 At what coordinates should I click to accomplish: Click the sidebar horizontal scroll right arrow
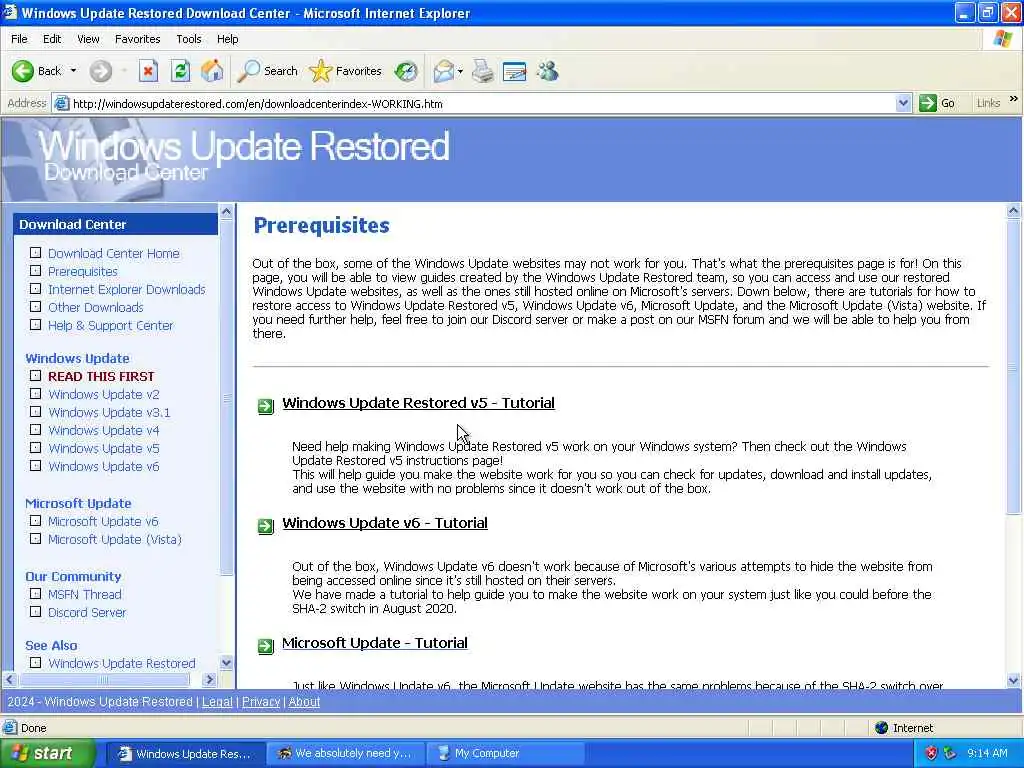coord(209,680)
